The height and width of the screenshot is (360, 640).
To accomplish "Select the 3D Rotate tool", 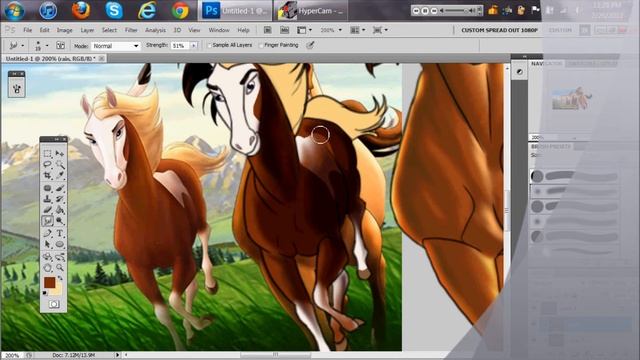I will [48, 257].
